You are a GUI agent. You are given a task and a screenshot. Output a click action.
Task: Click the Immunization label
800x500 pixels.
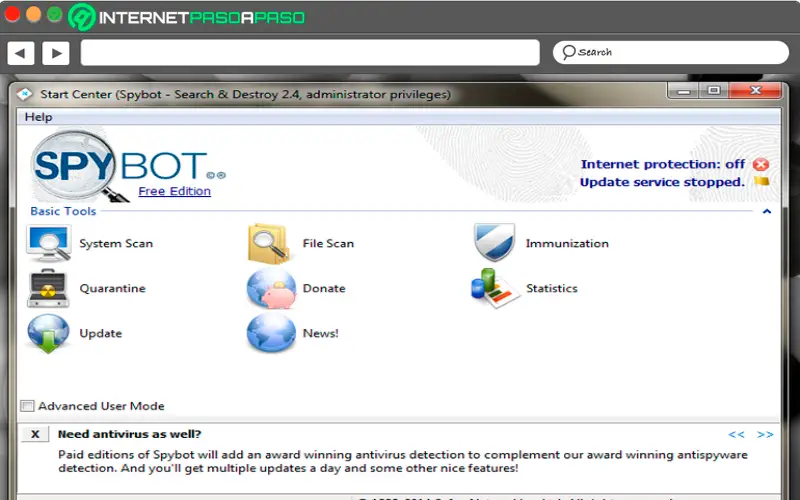pos(567,243)
